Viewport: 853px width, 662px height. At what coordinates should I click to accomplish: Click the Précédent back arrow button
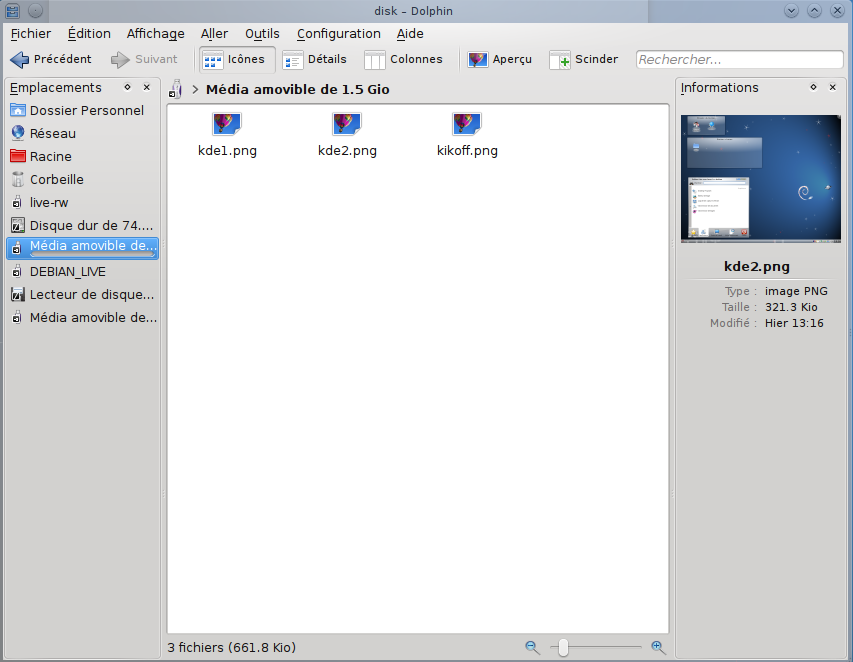click(50, 60)
